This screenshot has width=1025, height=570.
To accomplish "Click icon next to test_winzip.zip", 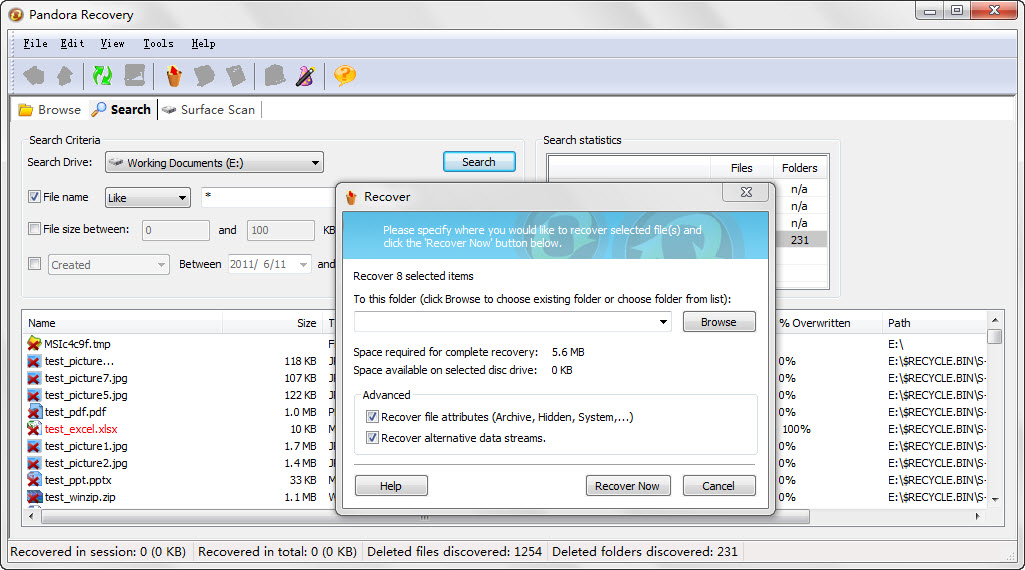I will coord(34,497).
